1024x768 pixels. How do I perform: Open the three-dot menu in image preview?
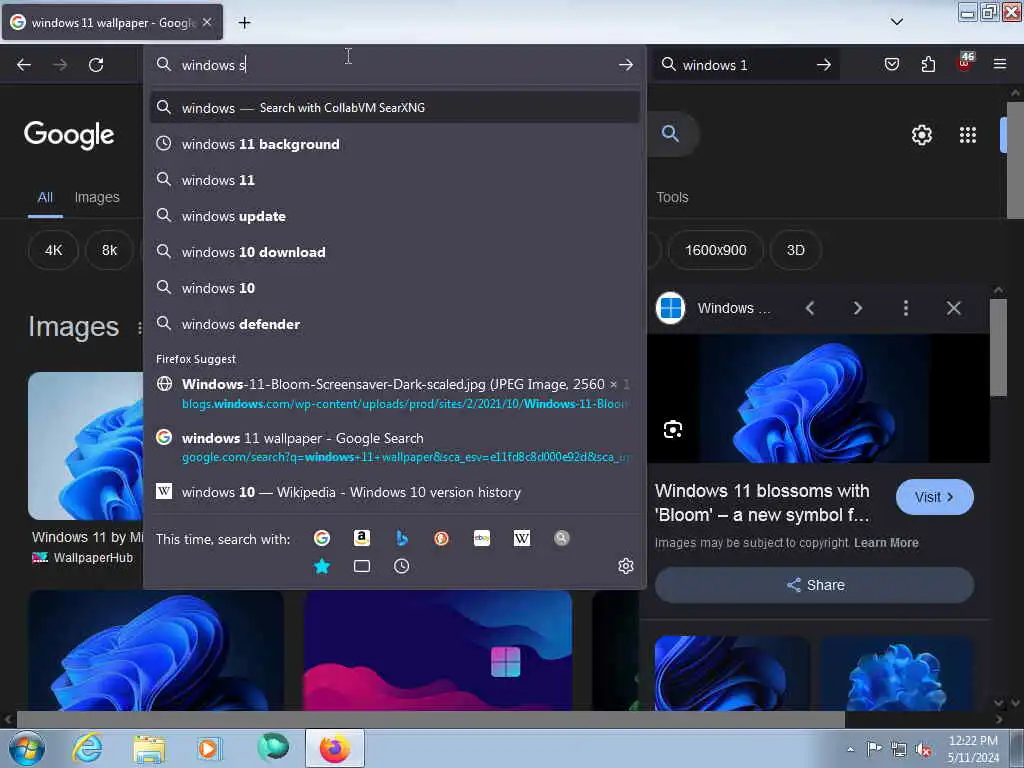tap(906, 308)
